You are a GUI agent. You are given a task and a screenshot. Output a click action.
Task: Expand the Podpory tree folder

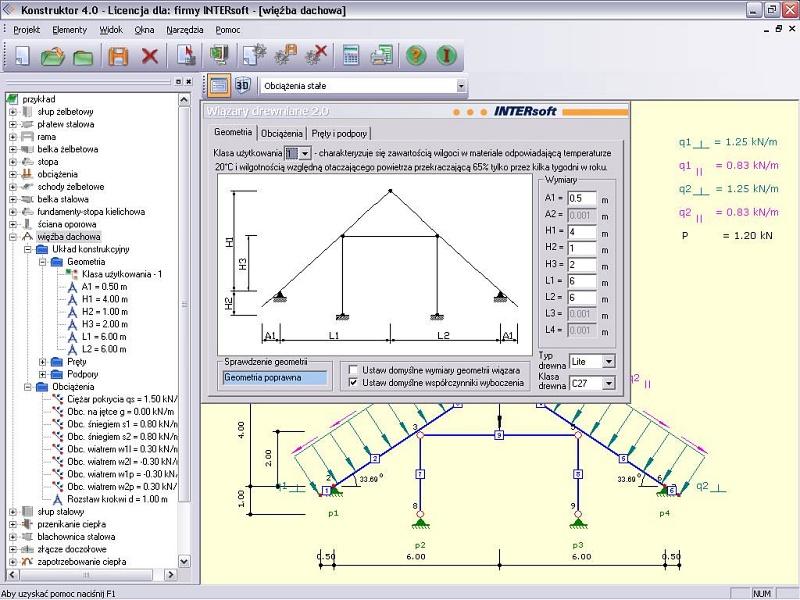43,374
